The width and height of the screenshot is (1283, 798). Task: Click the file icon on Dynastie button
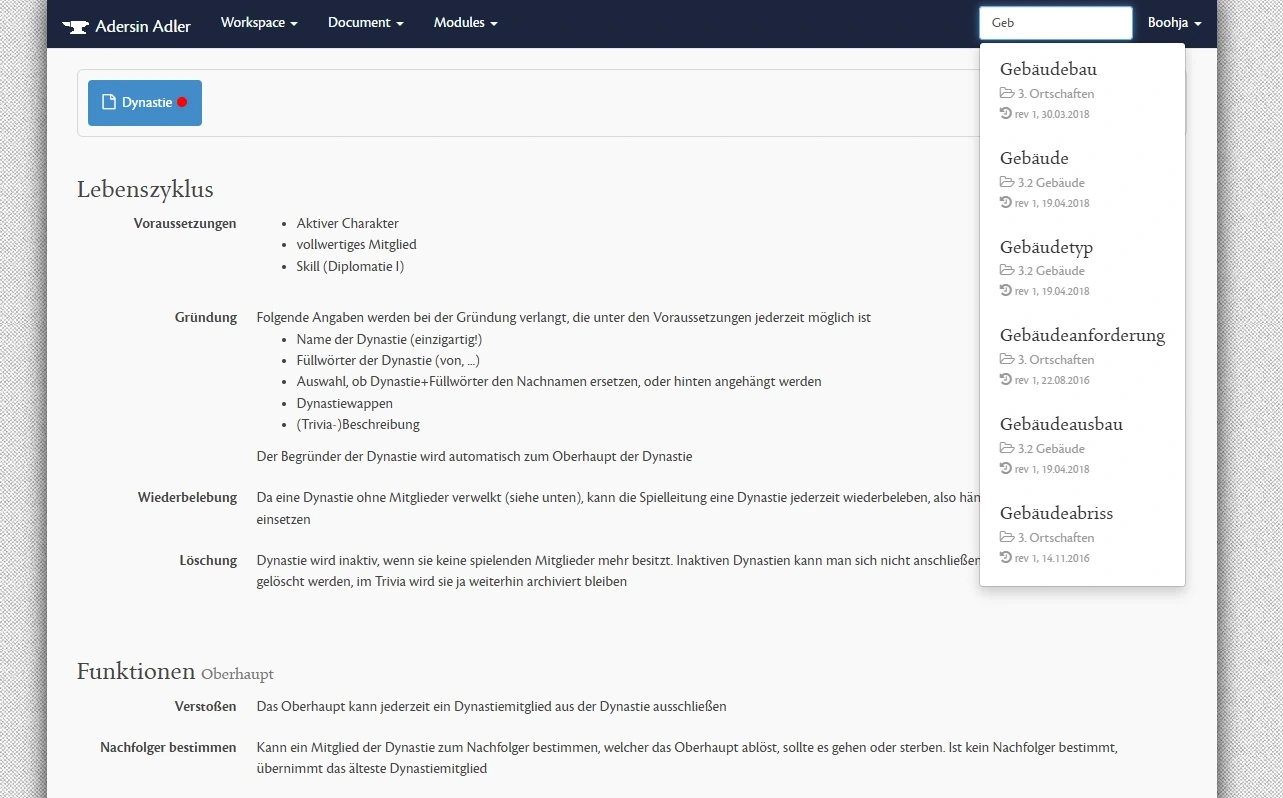coord(109,103)
